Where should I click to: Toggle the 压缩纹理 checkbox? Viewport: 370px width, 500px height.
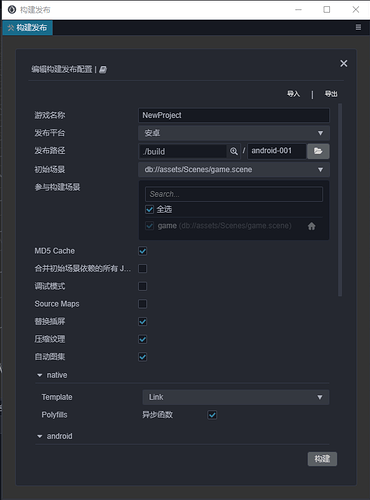point(143,339)
